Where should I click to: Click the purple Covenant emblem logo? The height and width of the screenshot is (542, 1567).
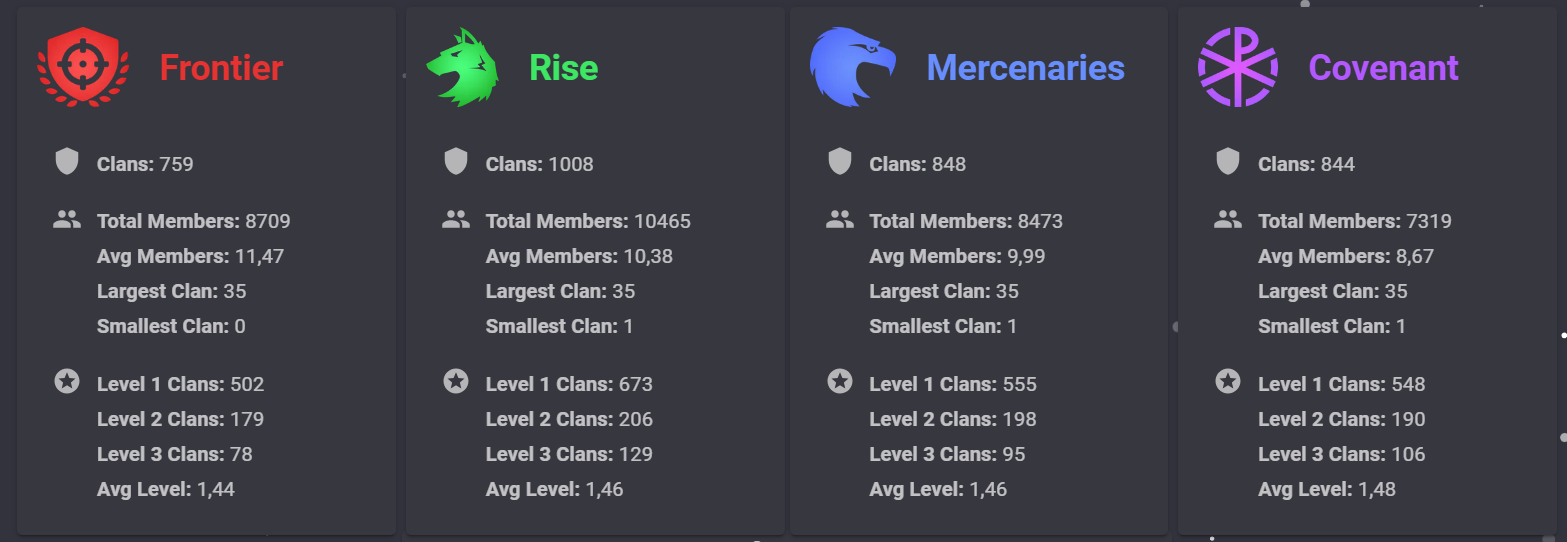click(x=1237, y=67)
